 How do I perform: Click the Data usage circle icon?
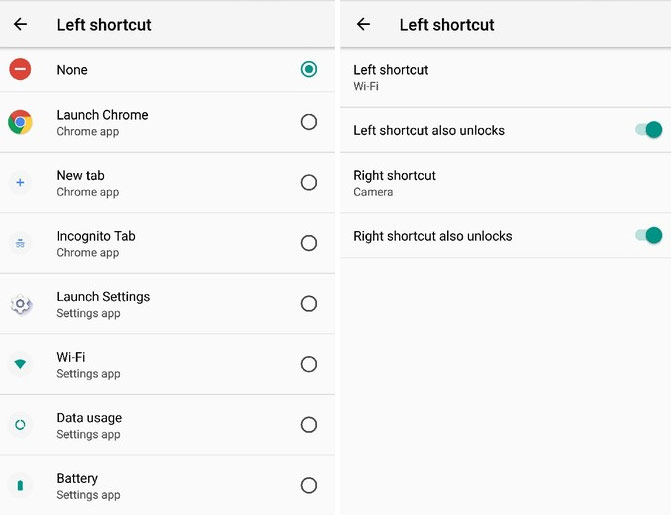click(x=20, y=425)
